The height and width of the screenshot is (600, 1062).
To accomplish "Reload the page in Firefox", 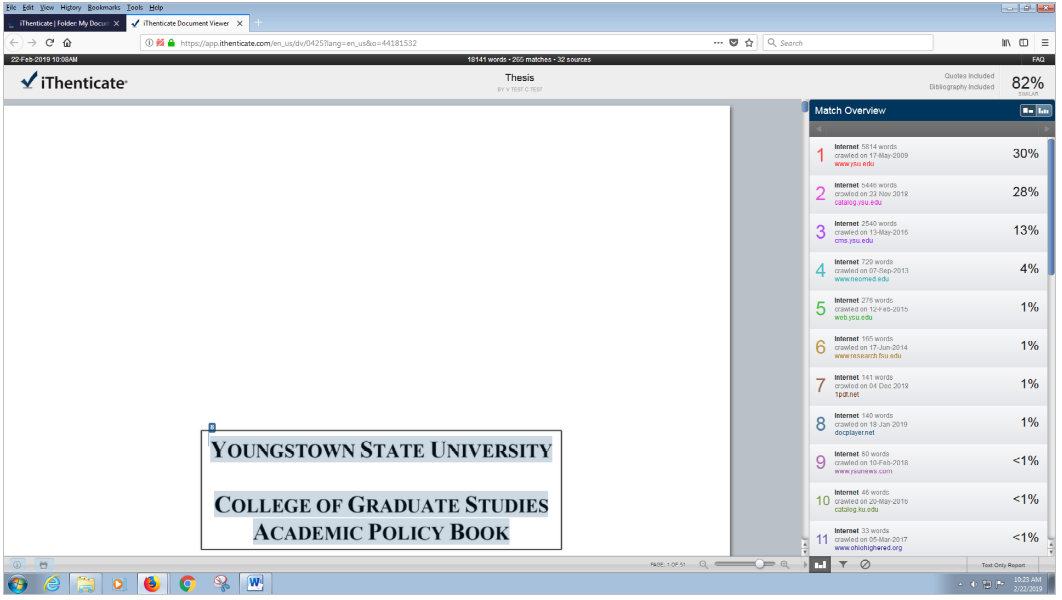I will 49,43.
